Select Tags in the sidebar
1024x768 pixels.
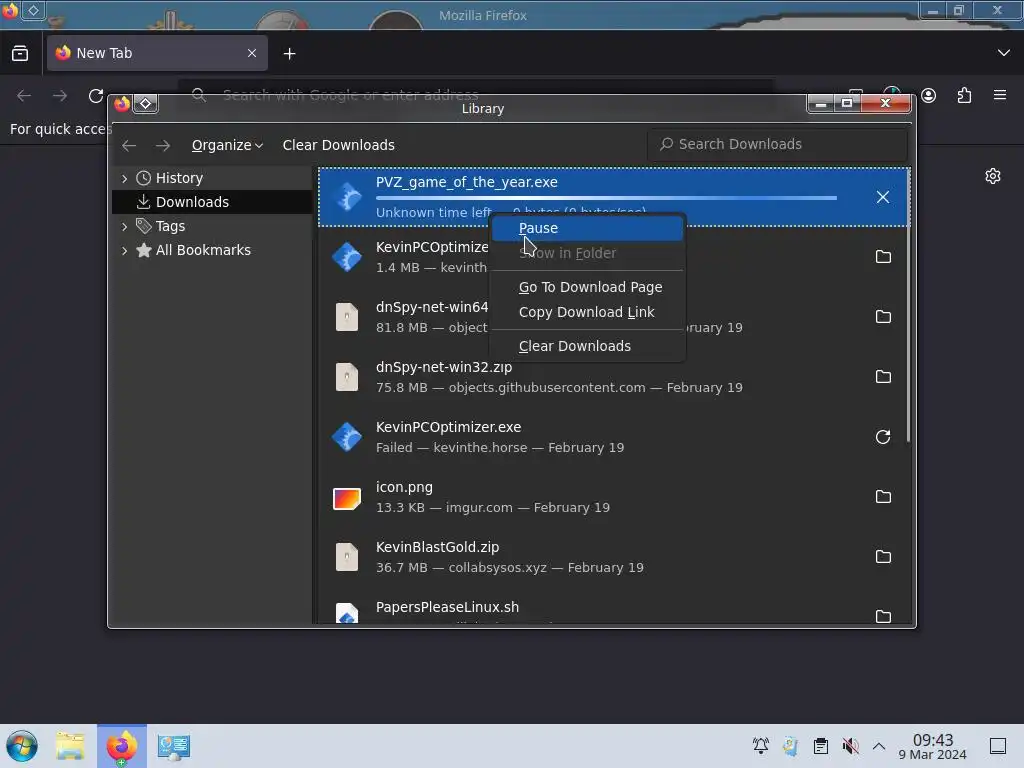point(212,226)
